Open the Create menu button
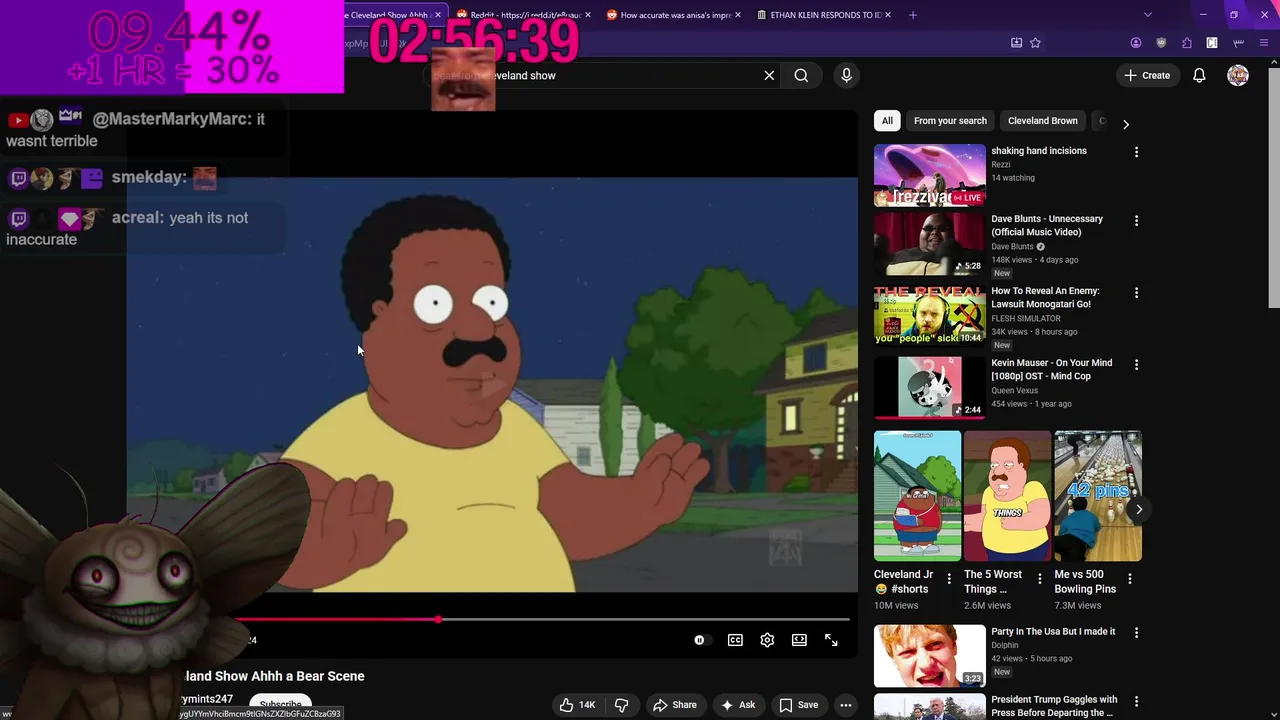Image resolution: width=1280 pixels, height=720 pixels. pos(1147,75)
